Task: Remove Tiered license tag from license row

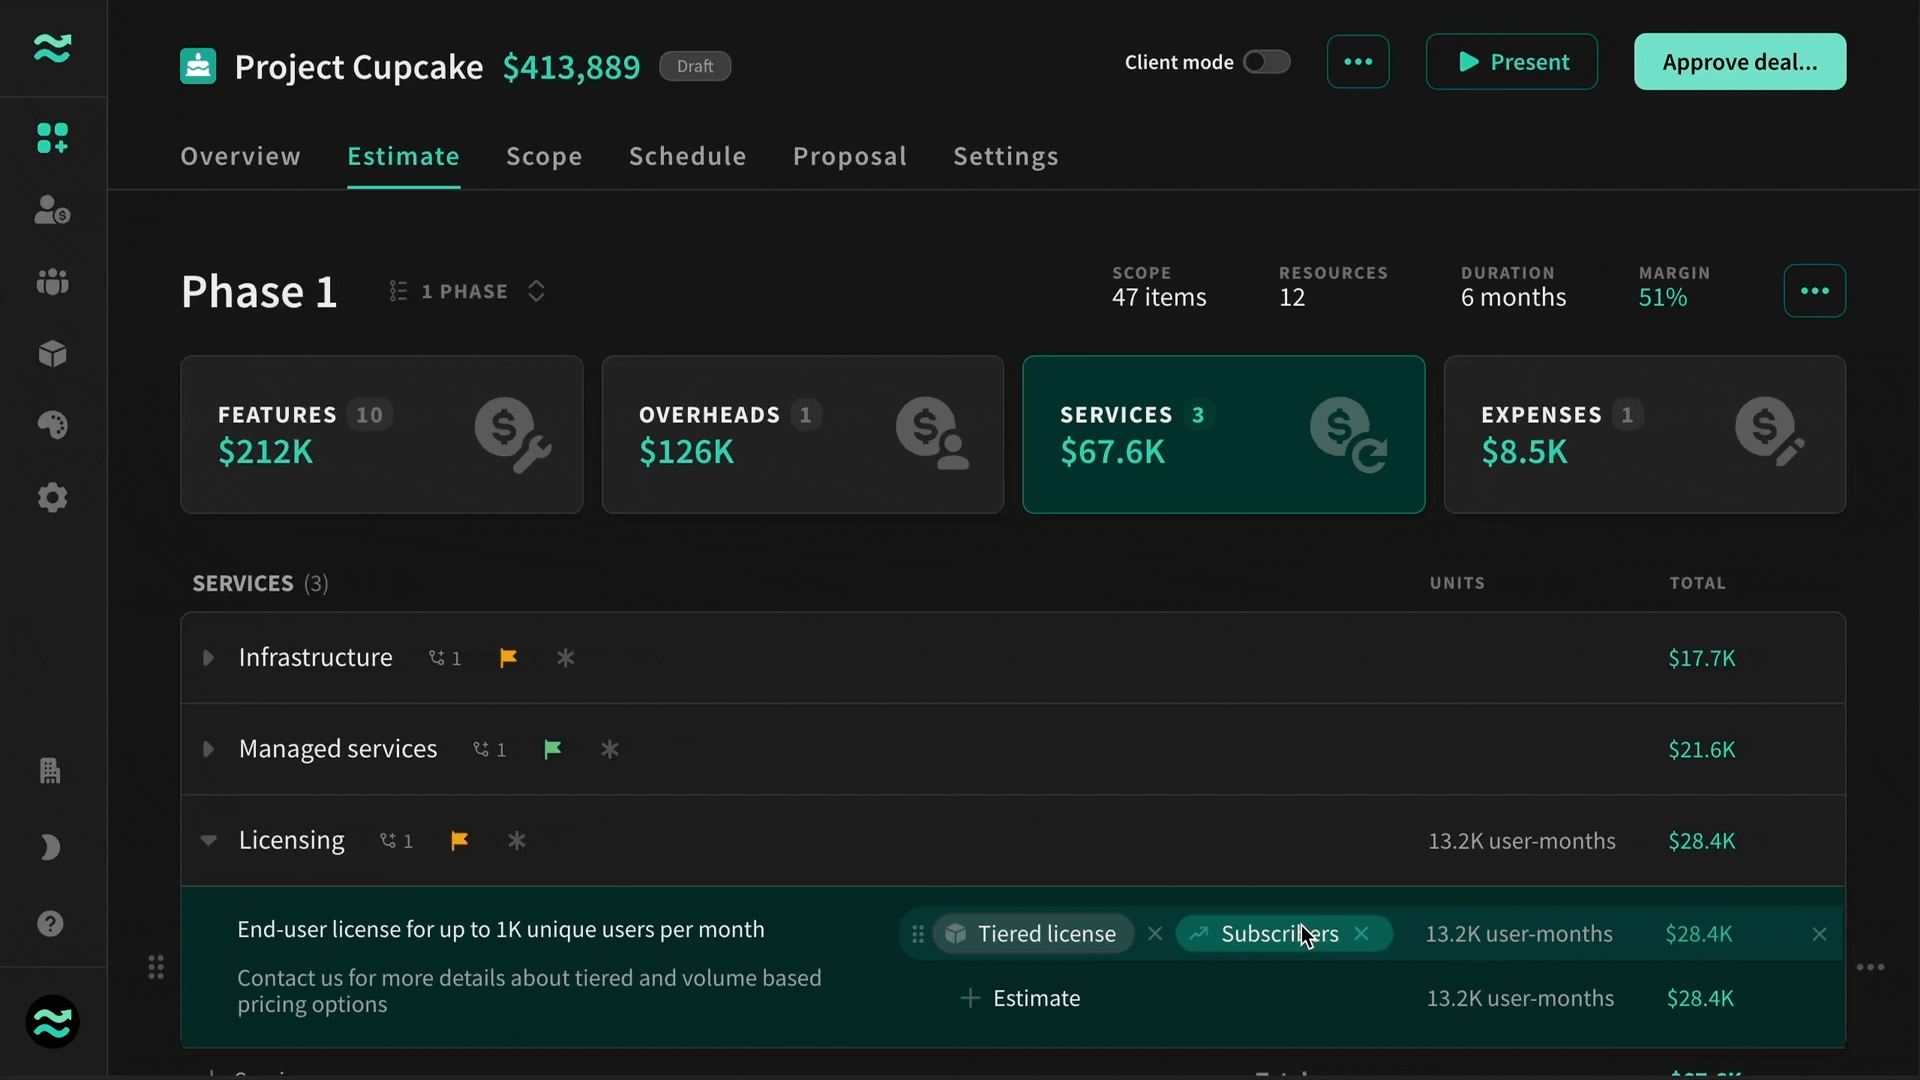Action: (1156, 934)
